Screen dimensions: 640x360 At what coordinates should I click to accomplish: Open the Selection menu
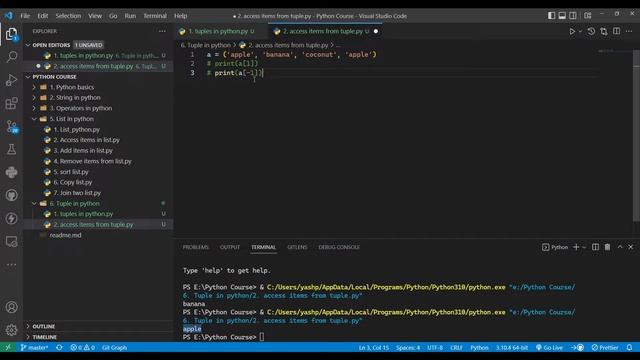click(x=68, y=16)
